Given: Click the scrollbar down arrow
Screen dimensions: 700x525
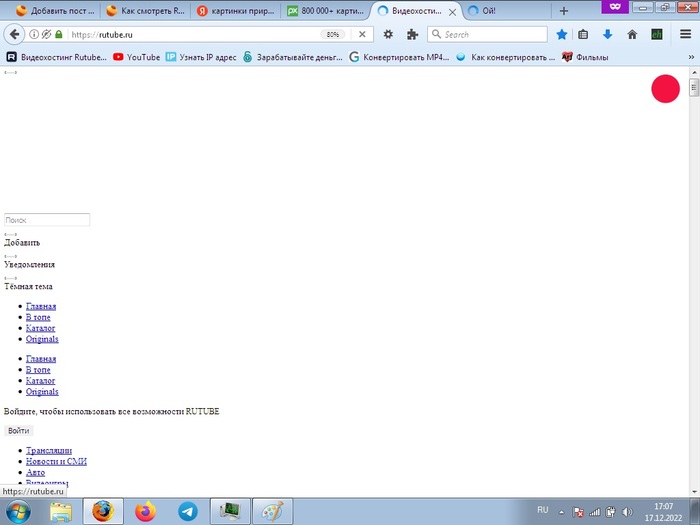Looking at the screenshot, I should click(694, 492).
